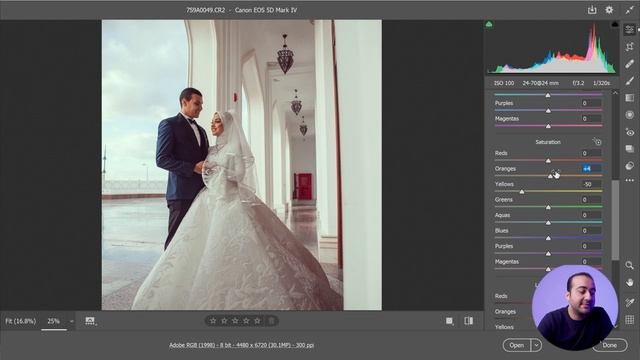Click the Luminance Oranges label
Image resolution: width=640 pixels, height=360 pixels.
(505, 312)
